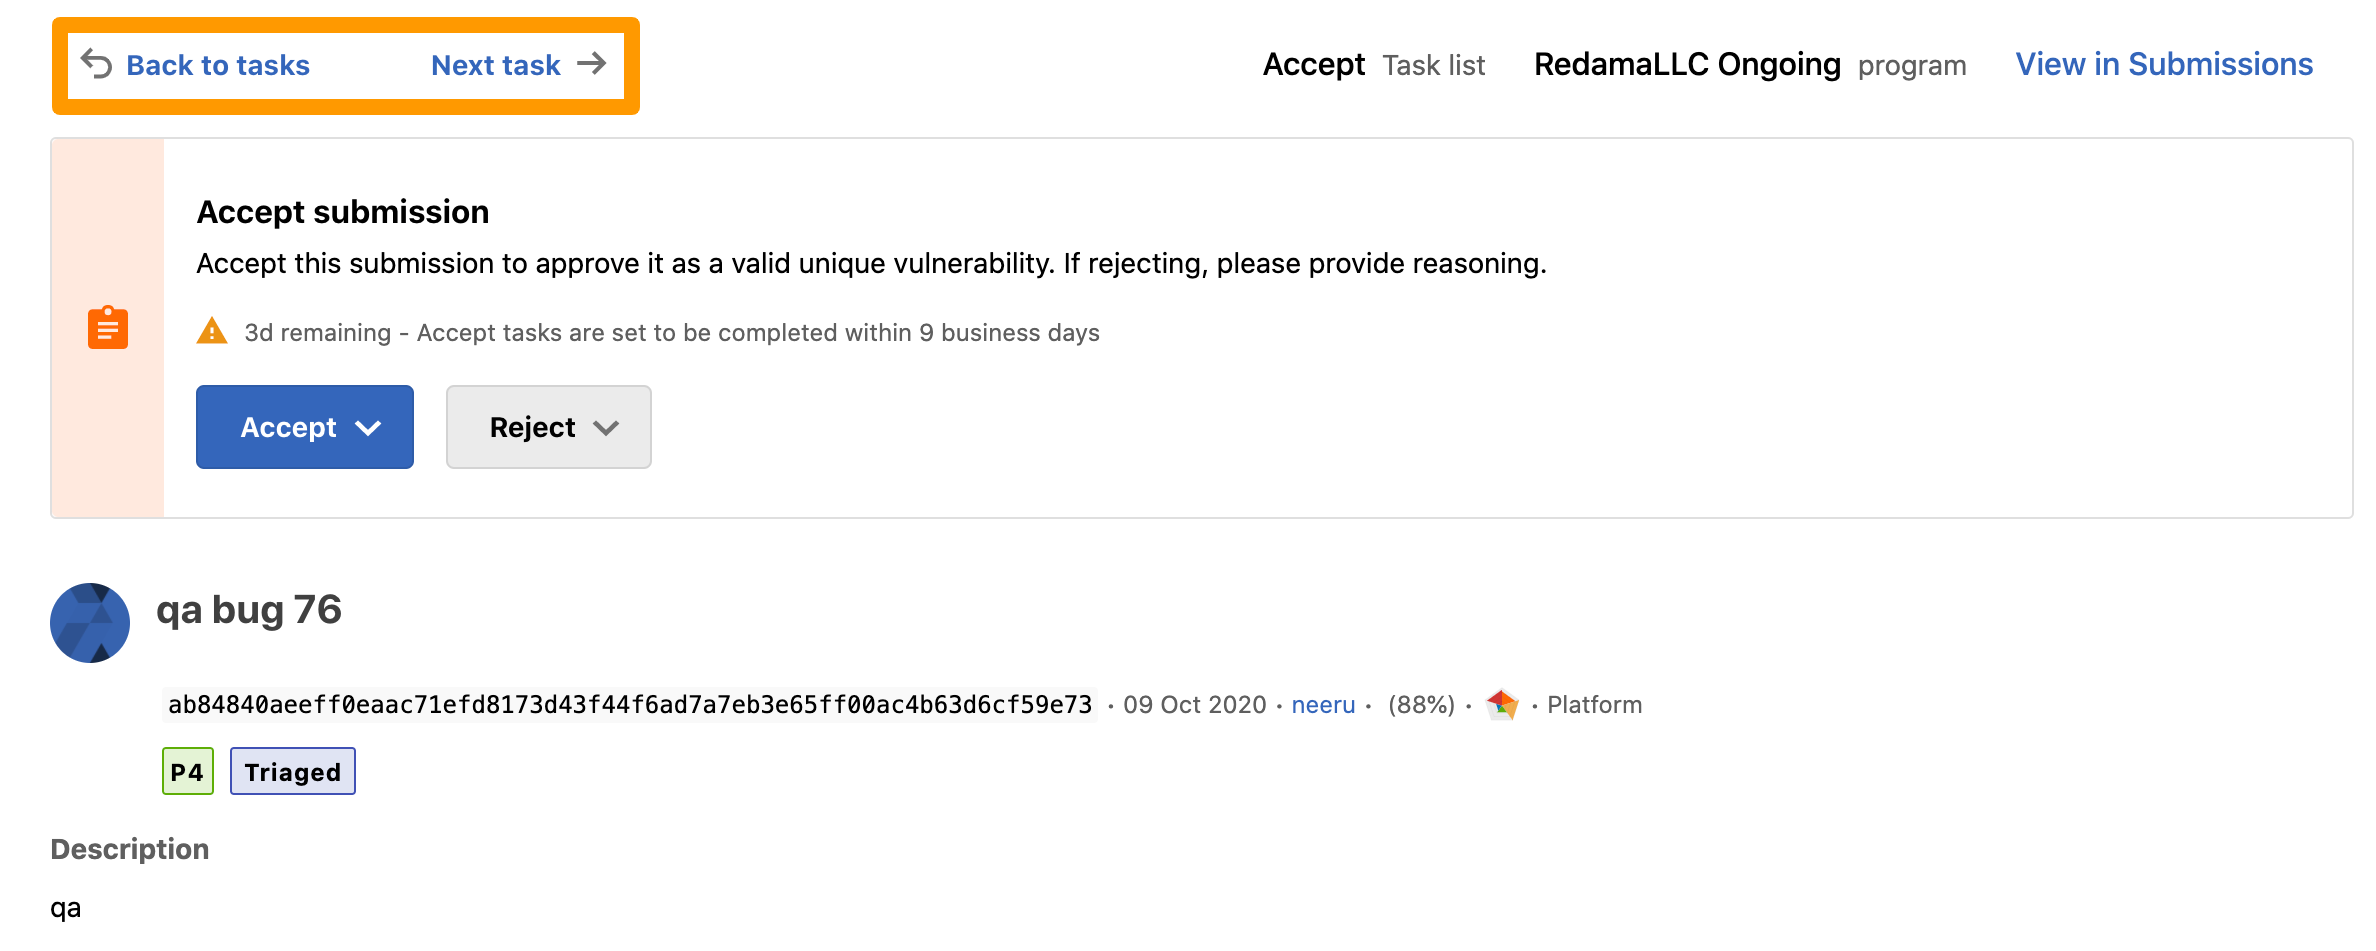Click the Reject button
Image resolution: width=2376 pixels, height=951 pixels.
tap(549, 427)
